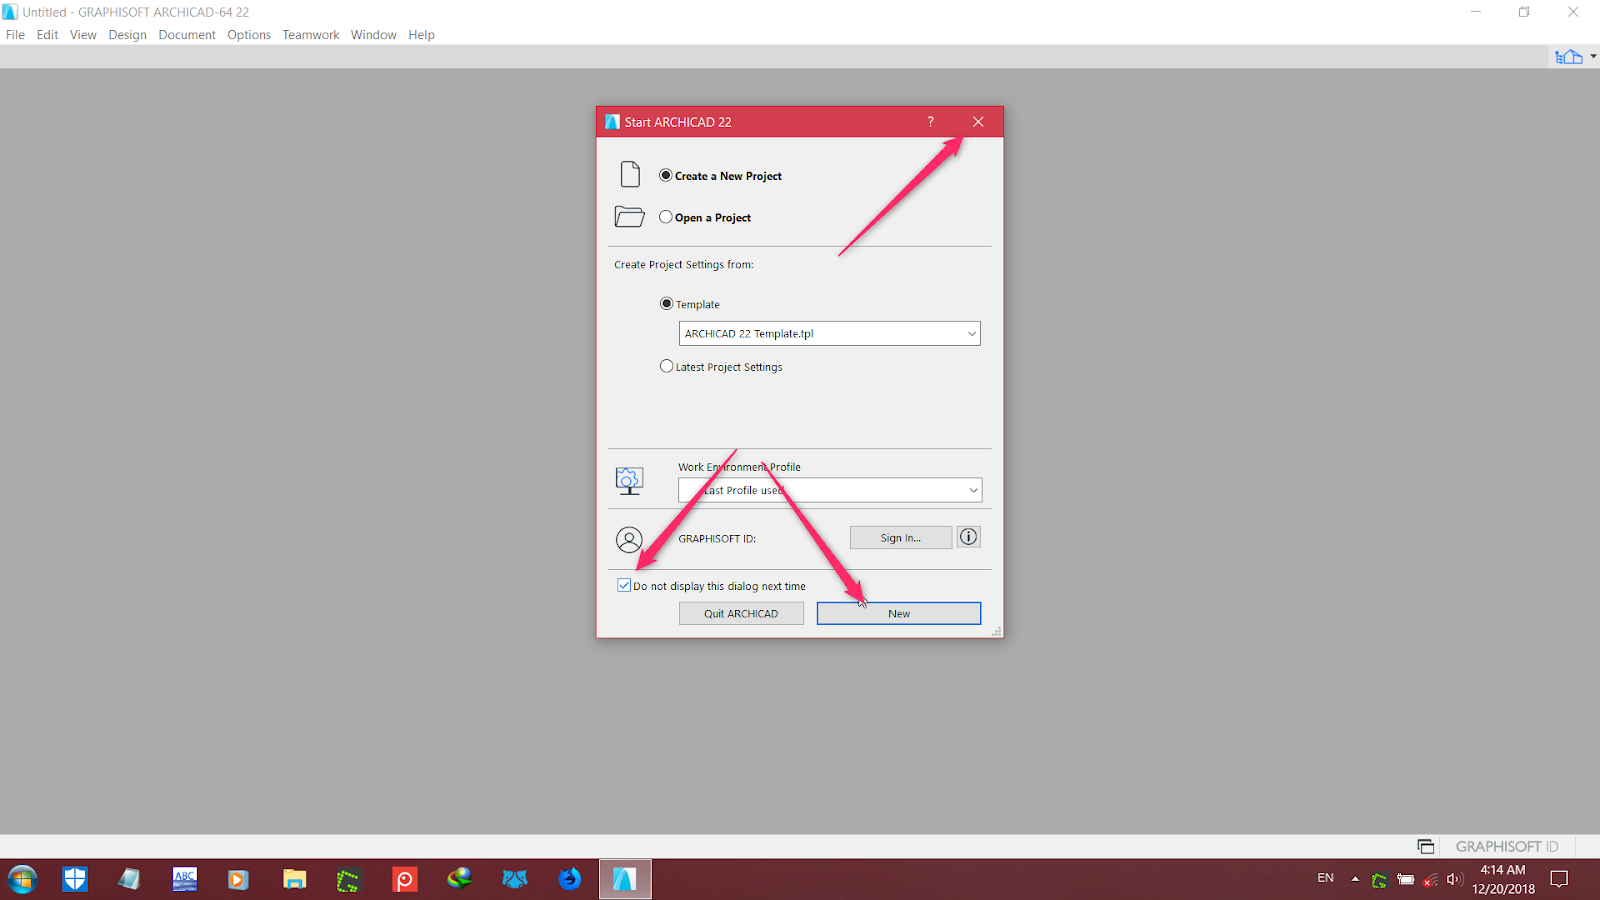This screenshot has height=900, width=1600.
Task: Open the Teamwork menu
Action: [311, 34]
